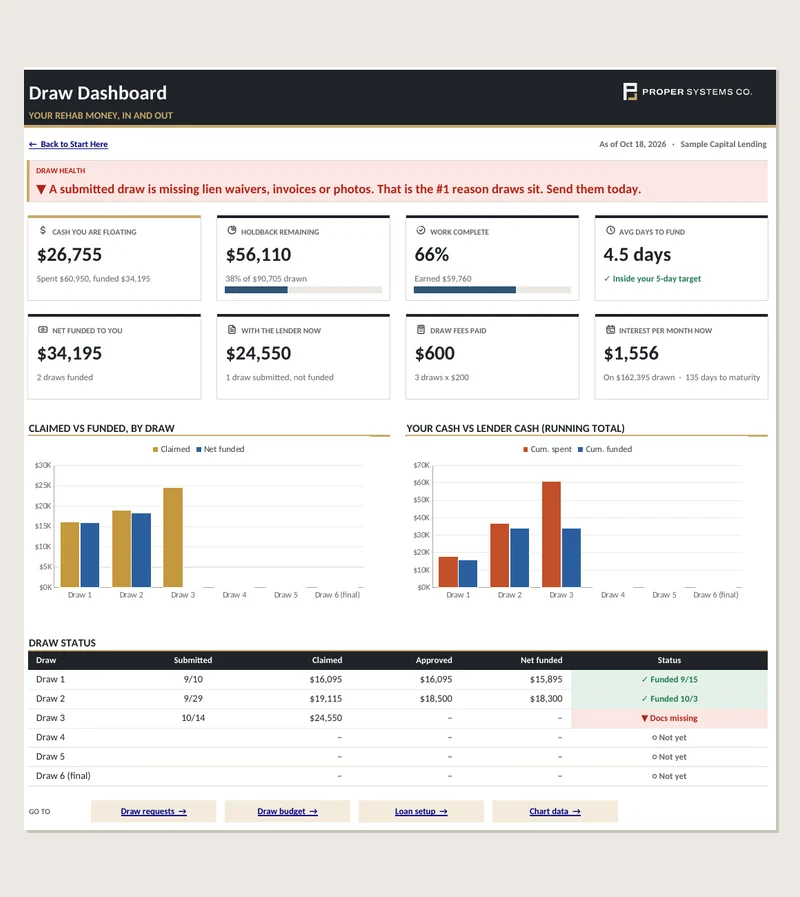Click the clock icon beside Avg Days to Fund
Screen dimensions: 800x897
pos(610,231)
